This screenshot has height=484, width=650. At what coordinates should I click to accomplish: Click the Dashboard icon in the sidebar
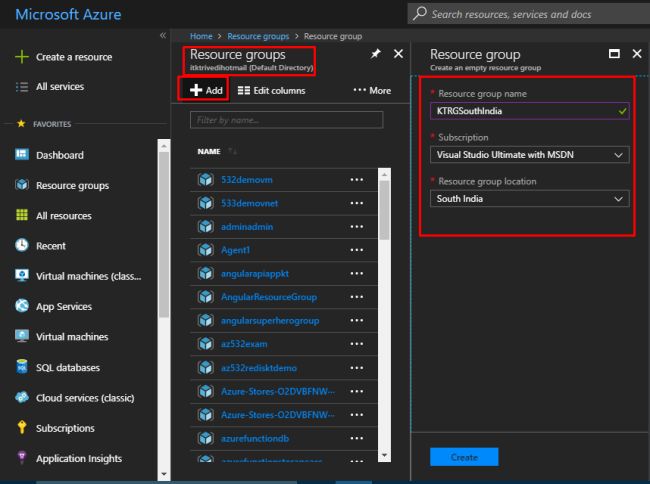click(22, 155)
